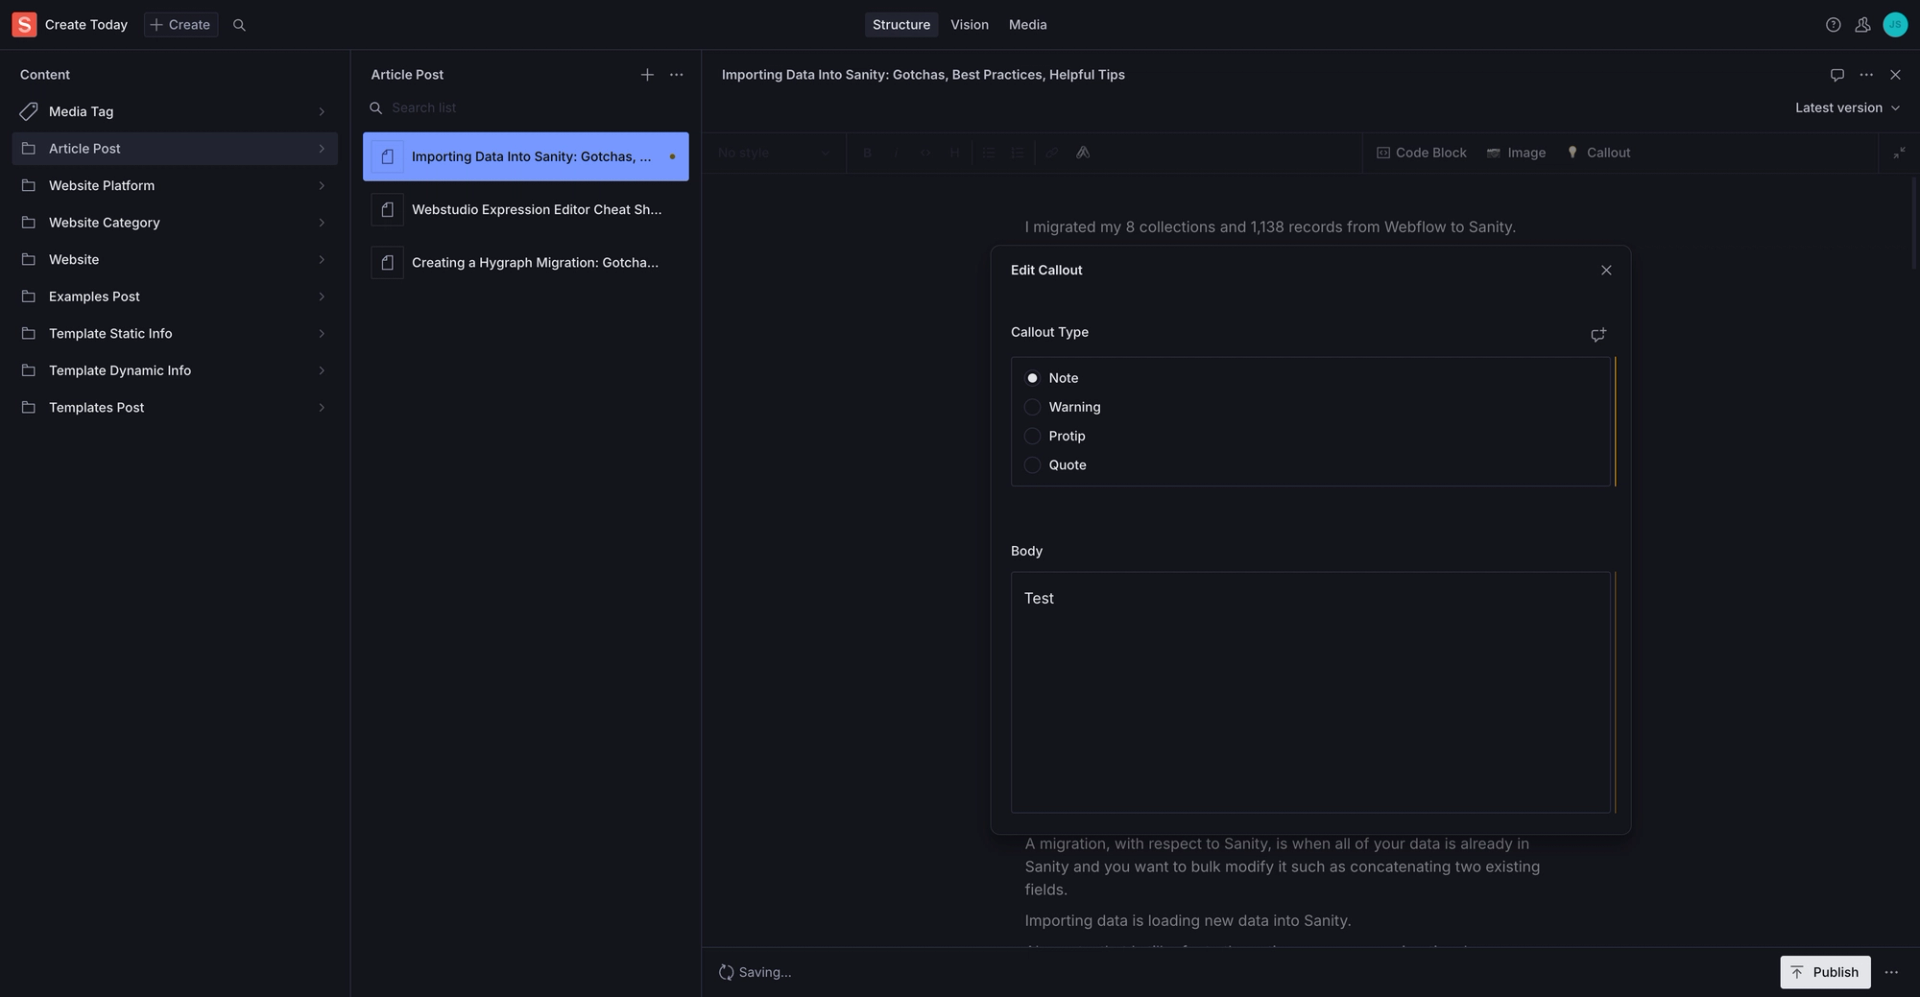Viewport: 1920px width, 997px height.
Task: Insert a Callout block
Action: tap(1598, 153)
